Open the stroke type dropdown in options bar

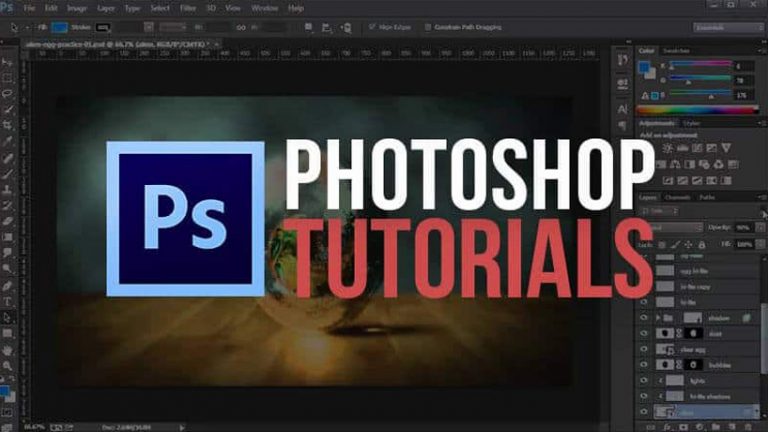tap(173, 27)
